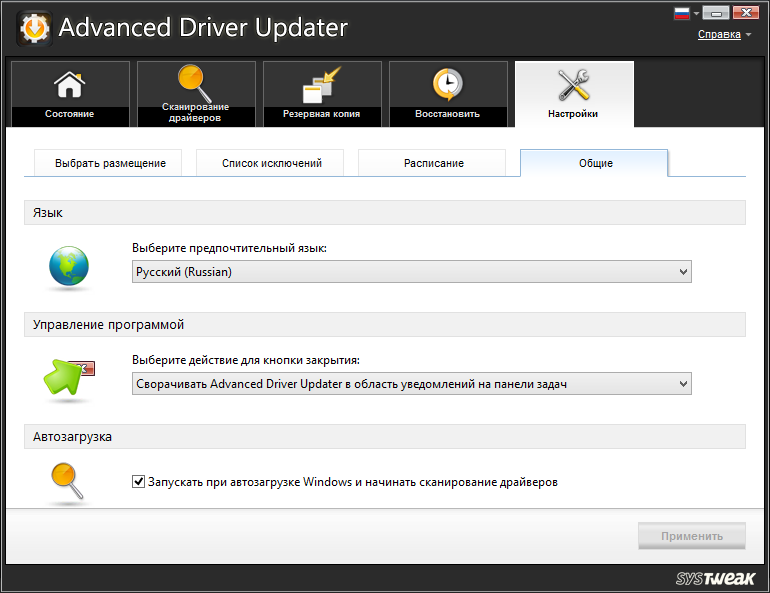The width and height of the screenshot is (770, 593).
Task: Open Сканирование драйверов magnifier icon
Action: (x=195, y=82)
